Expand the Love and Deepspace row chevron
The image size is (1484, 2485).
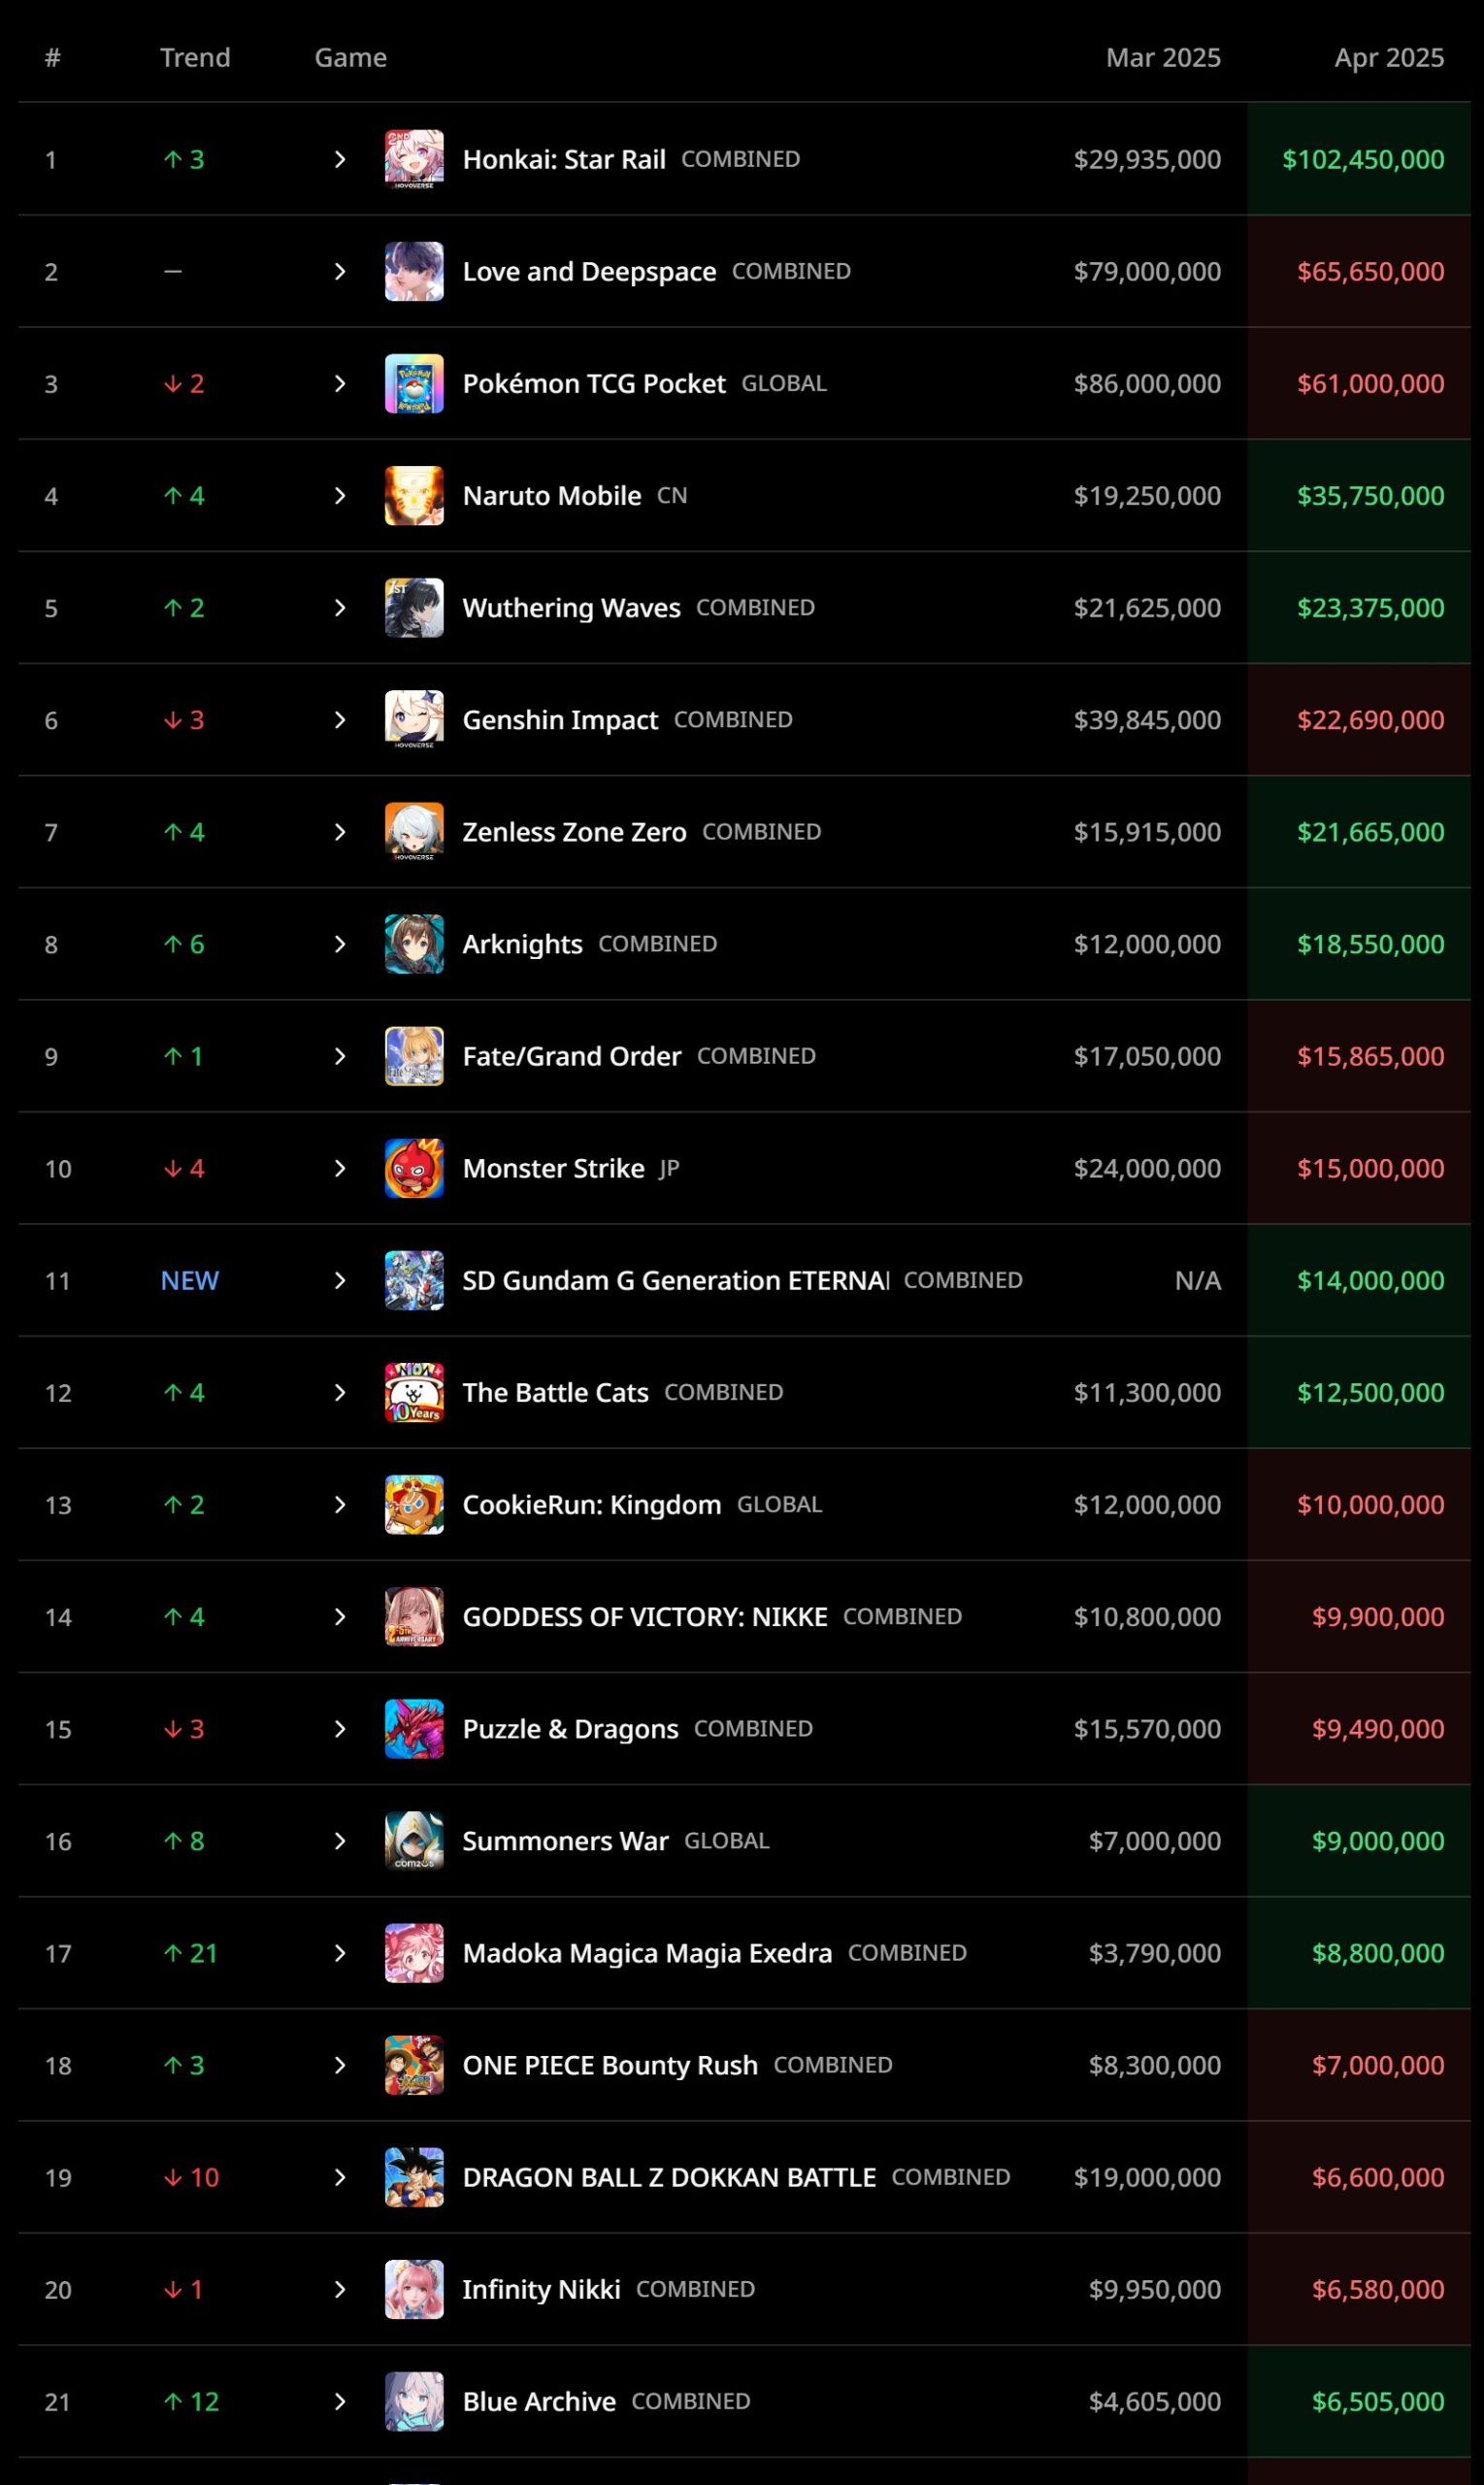(340, 271)
